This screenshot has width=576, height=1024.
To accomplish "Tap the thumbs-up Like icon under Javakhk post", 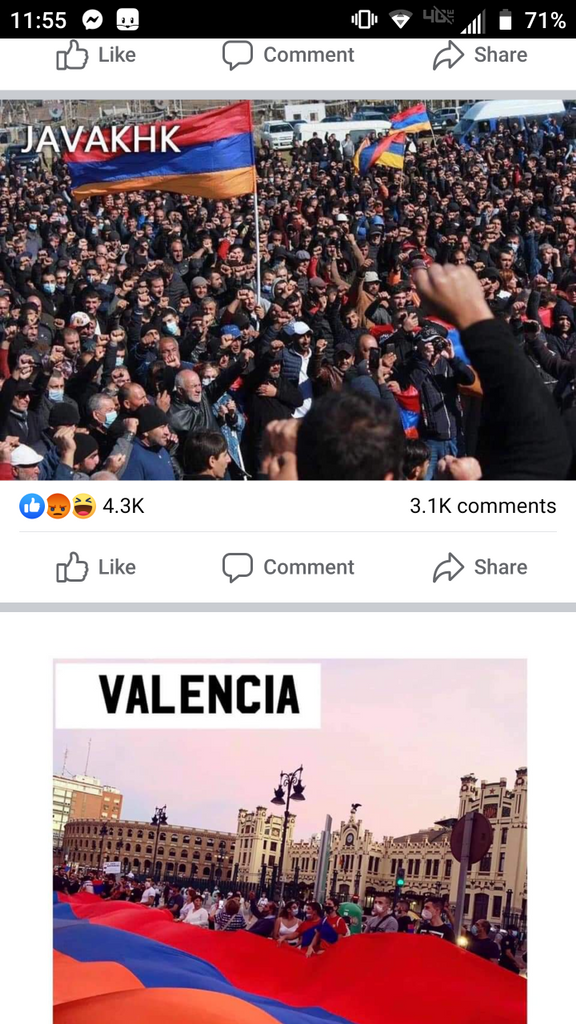I will coord(72,567).
